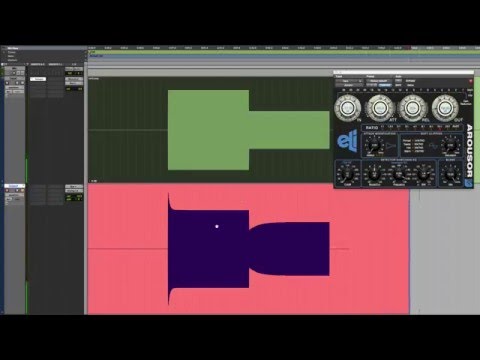Click the Blend knob on Arousor
The height and width of the screenshot is (360, 480).
click(450, 174)
